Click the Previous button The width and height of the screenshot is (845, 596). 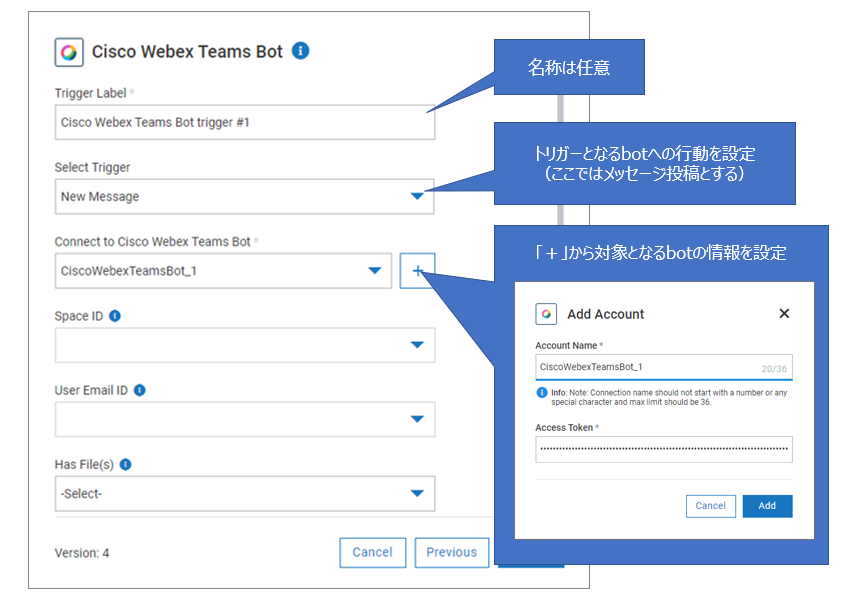tap(451, 552)
